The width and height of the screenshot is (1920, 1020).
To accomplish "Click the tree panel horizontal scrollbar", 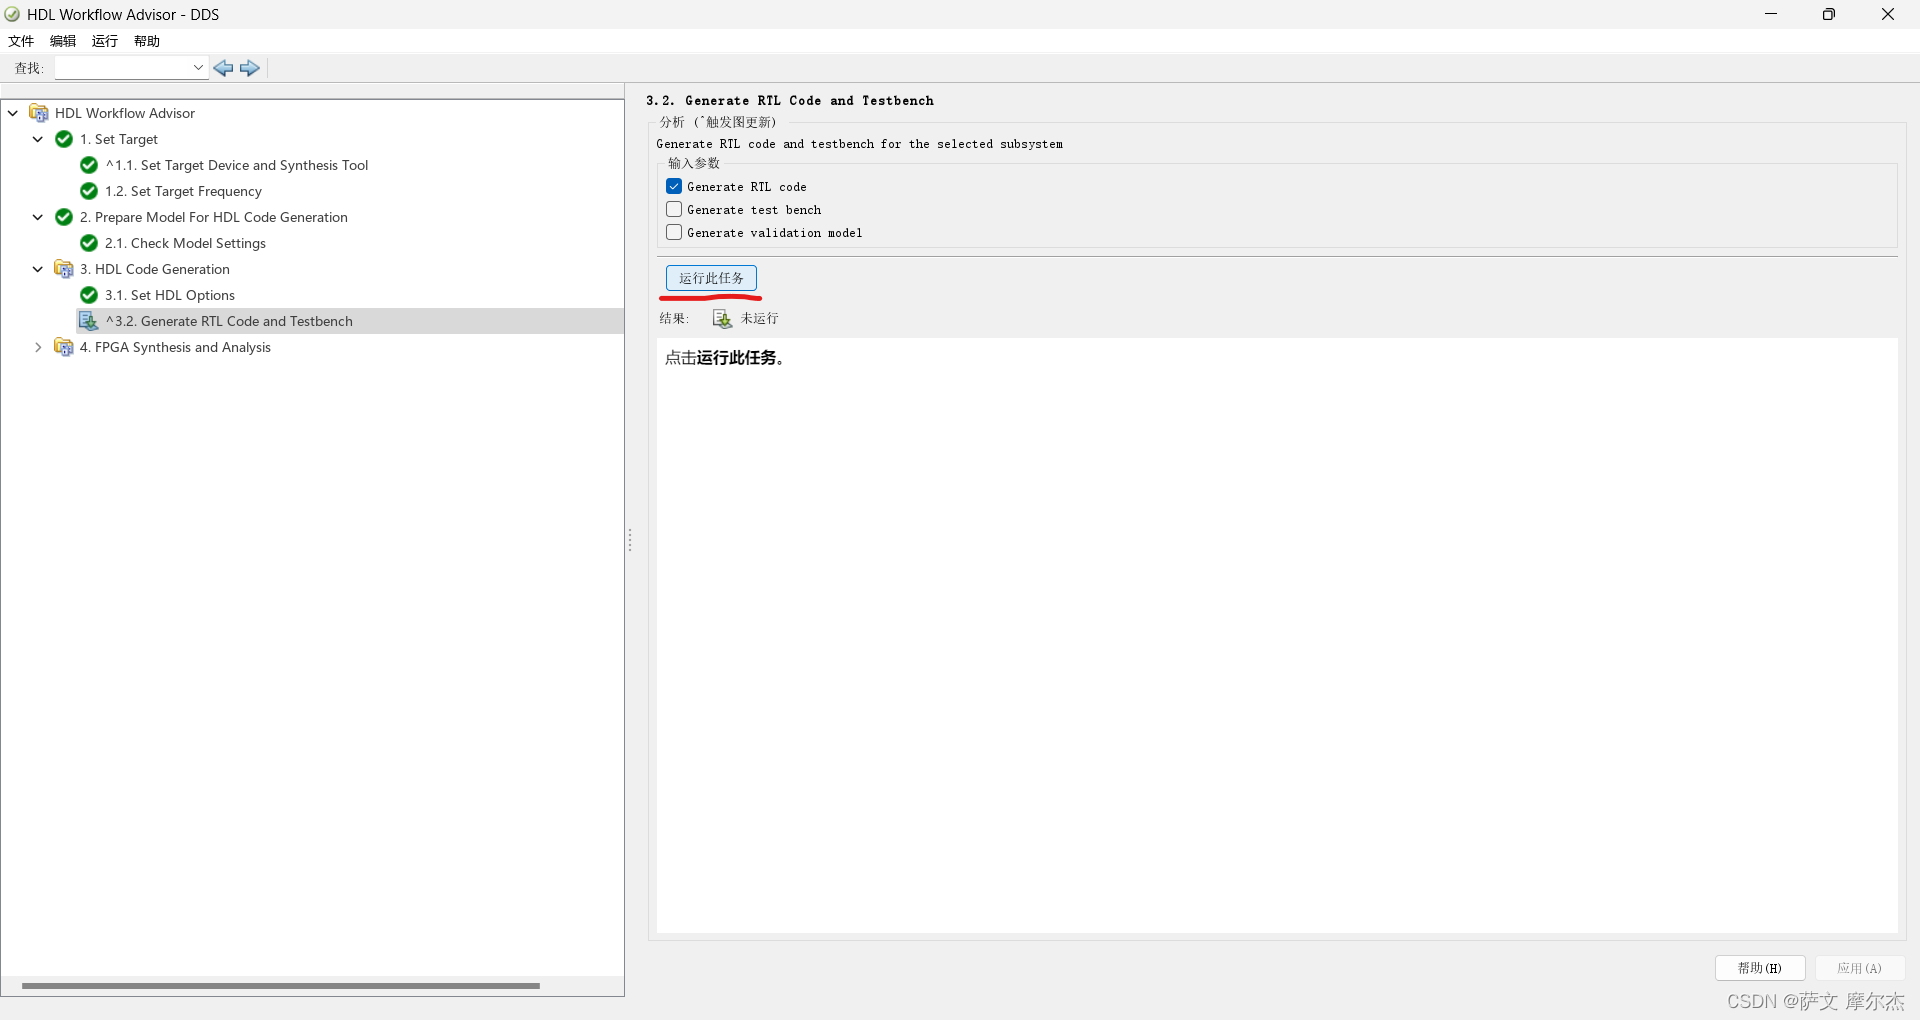I will tap(281, 986).
